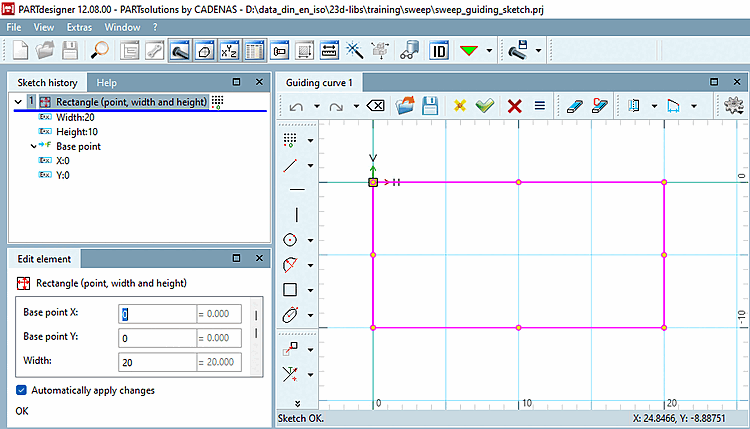Click the Open folder icon in the main toolbar

(x=45, y=50)
